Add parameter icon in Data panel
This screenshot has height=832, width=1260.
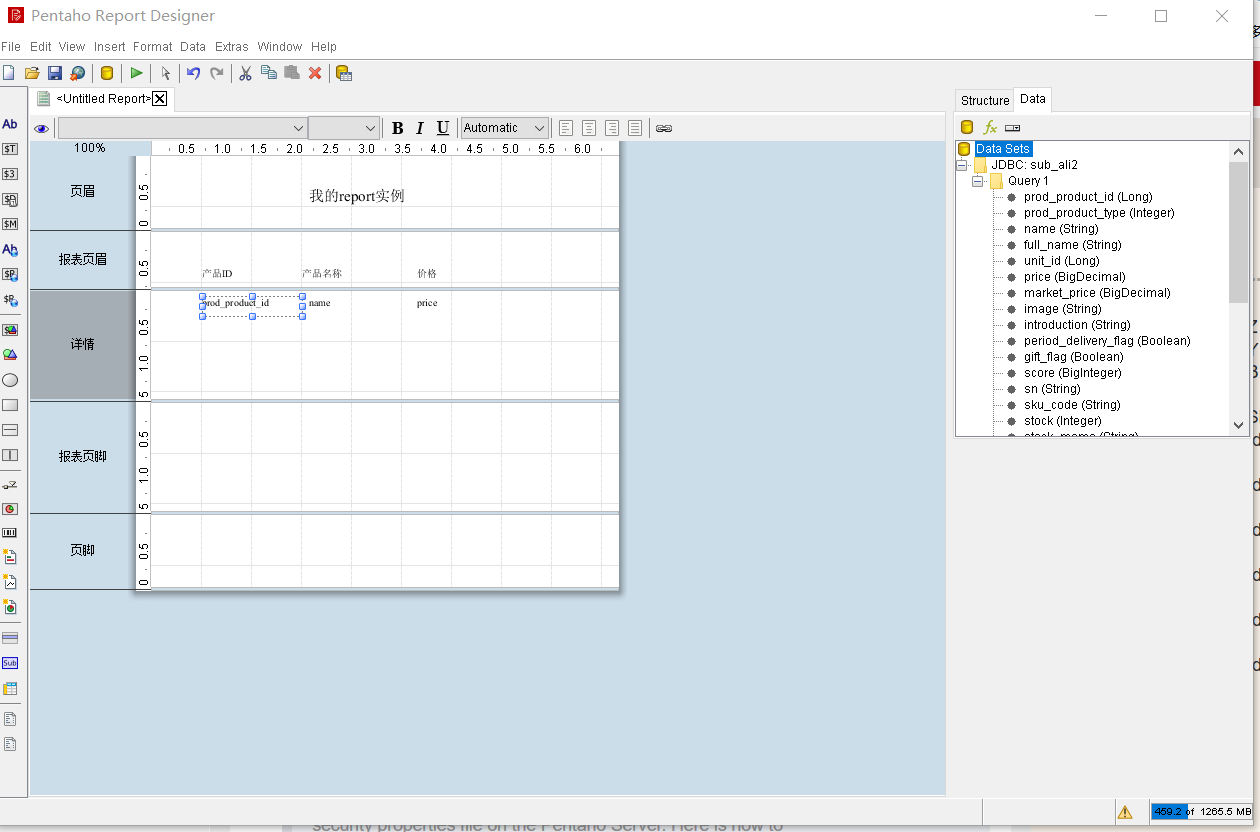tap(1013, 127)
